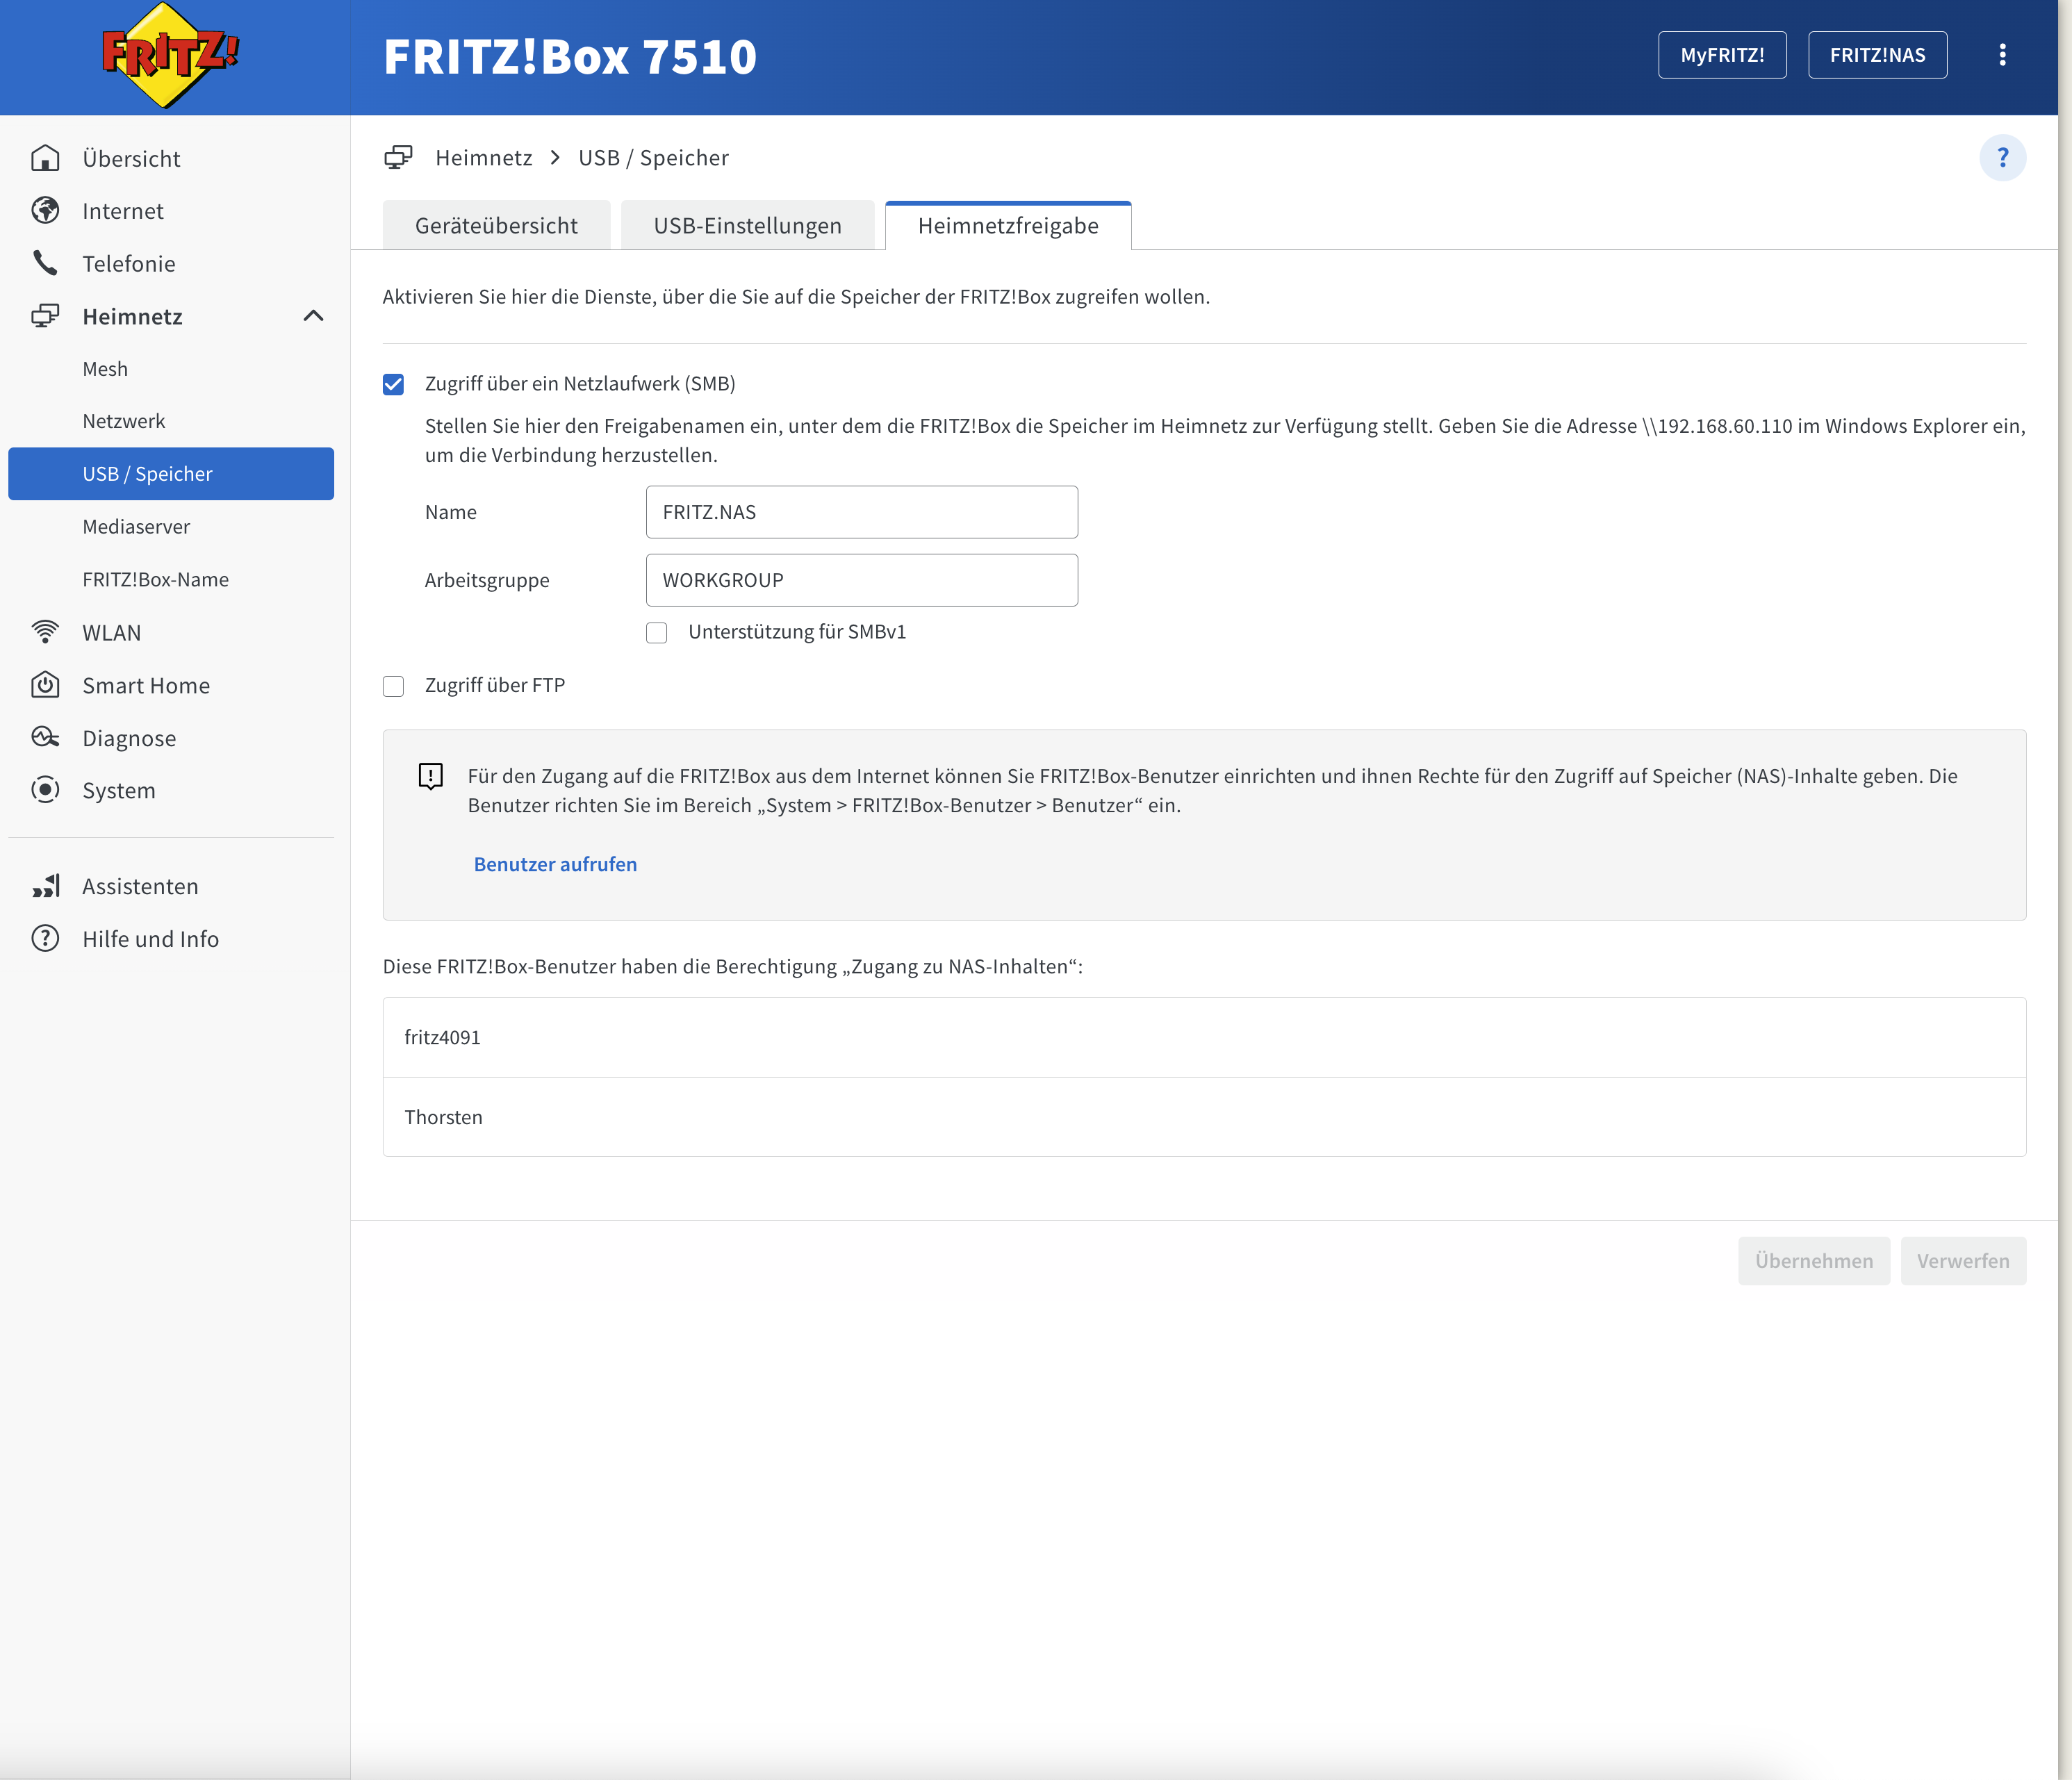
Task: Open the Diagnose menu label
Action: 129,739
